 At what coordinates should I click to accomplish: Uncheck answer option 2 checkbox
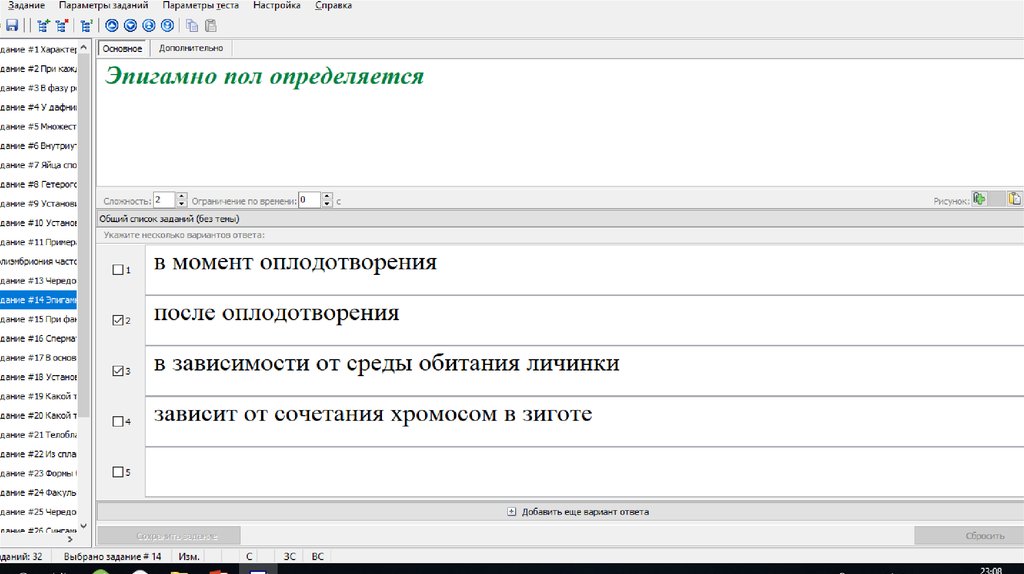click(118, 320)
